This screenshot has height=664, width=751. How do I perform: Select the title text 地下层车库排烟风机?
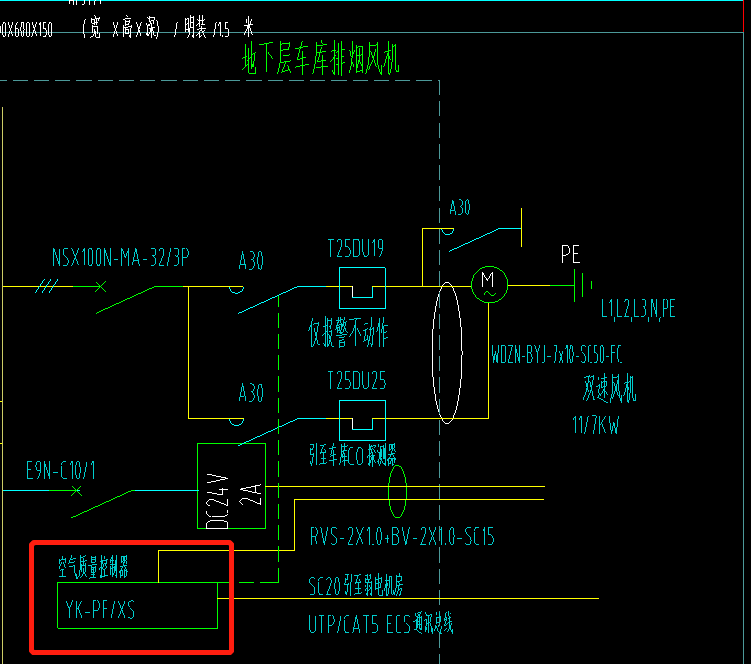point(320,62)
